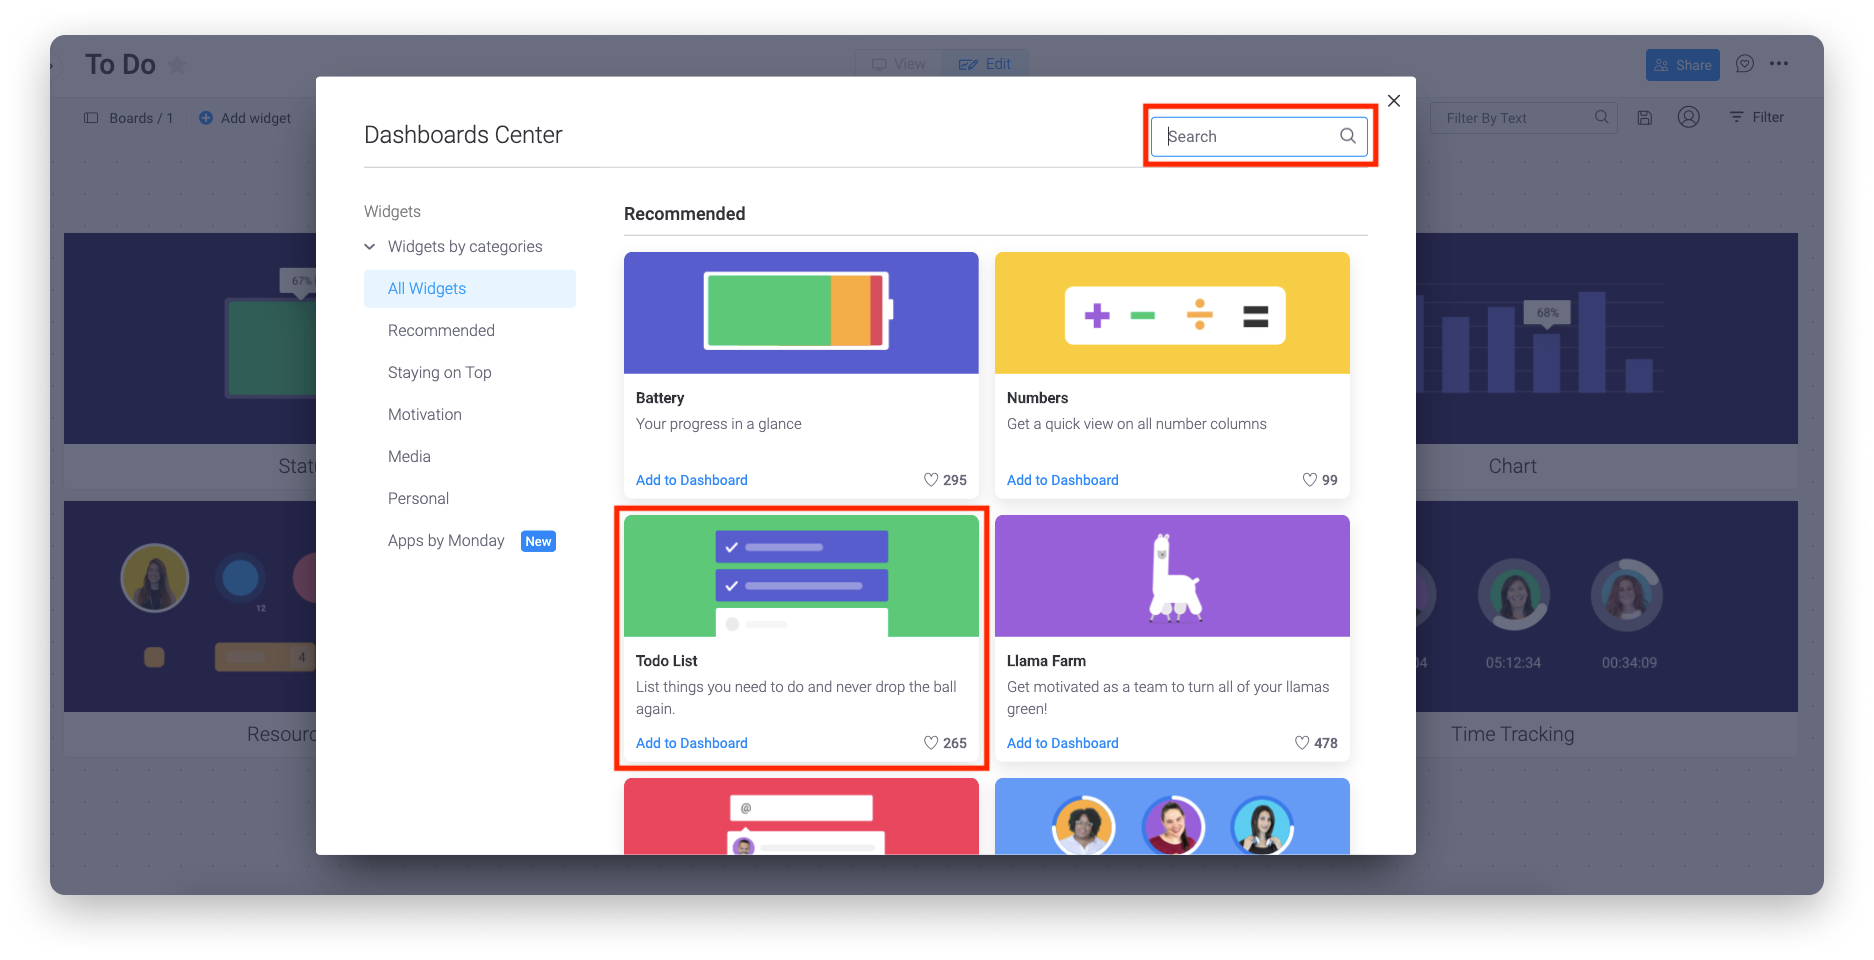The image size is (1874, 960).
Task: Open the Staying on Top category
Action: point(440,372)
